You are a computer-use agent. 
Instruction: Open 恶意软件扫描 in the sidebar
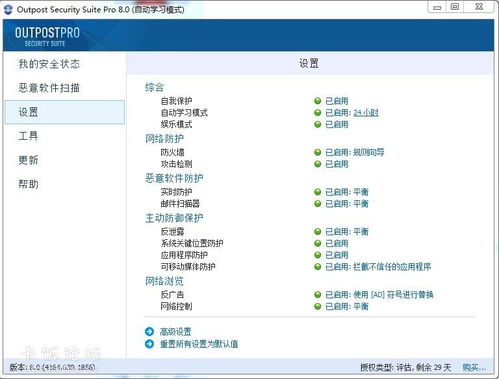pos(49,88)
